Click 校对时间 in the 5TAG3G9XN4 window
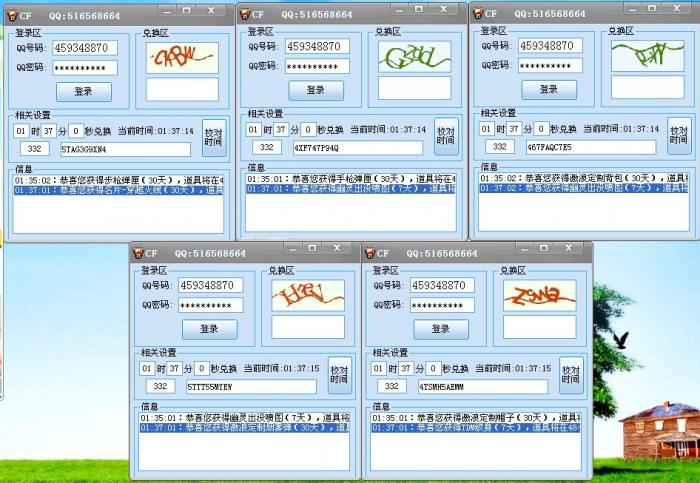This screenshot has height=483, width=700. pos(214,137)
